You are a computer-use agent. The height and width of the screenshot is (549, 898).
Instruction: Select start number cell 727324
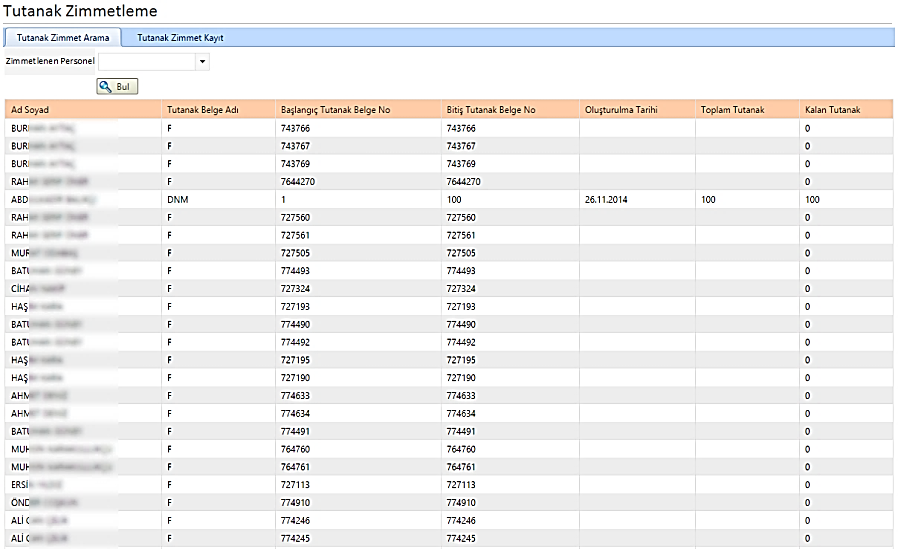tap(358, 289)
